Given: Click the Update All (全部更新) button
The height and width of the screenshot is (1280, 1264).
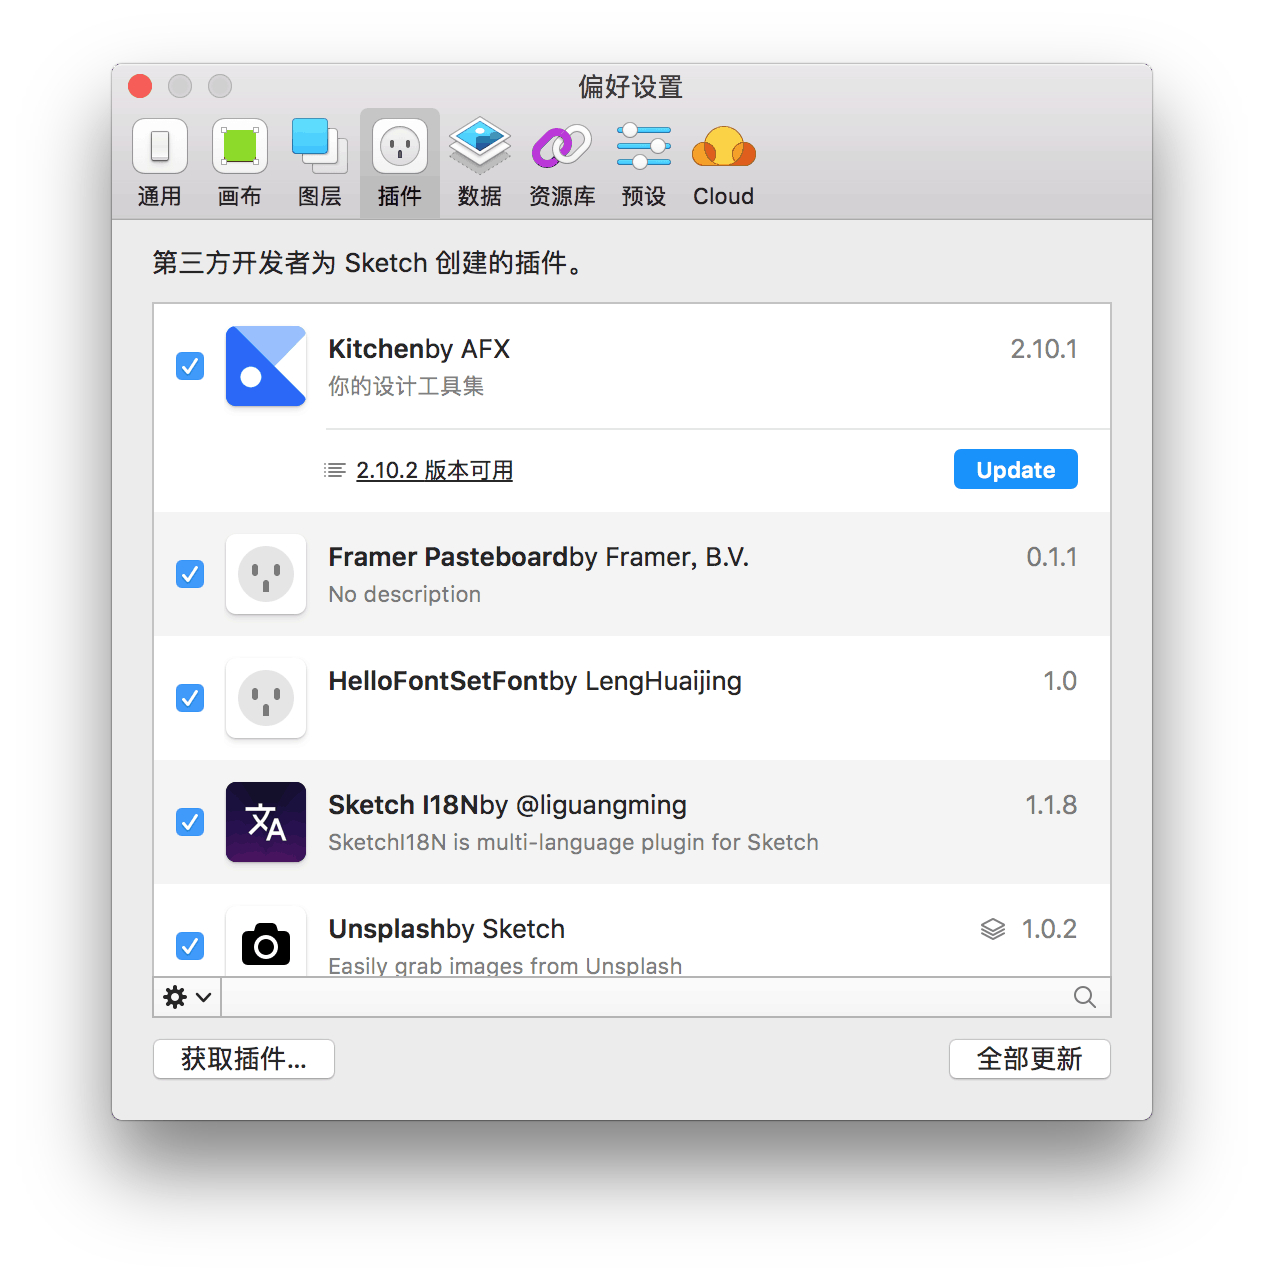Looking at the screenshot, I should click(x=1029, y=1059).
